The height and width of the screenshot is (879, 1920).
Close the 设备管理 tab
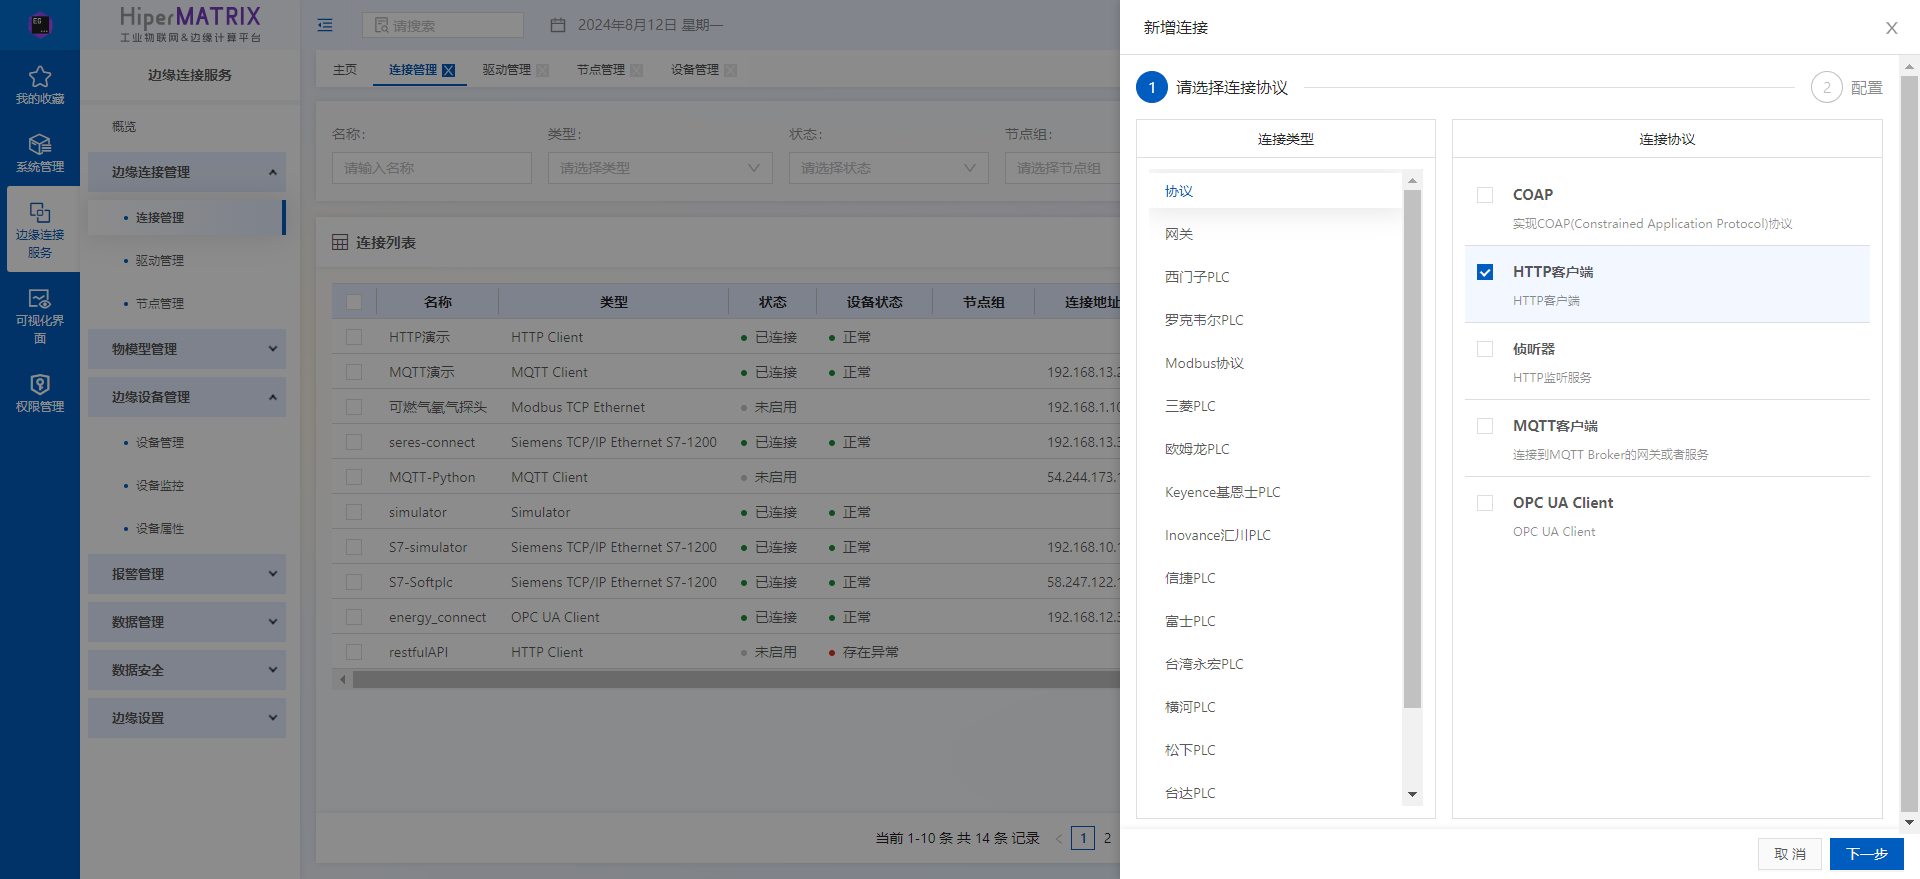(730, 70)
